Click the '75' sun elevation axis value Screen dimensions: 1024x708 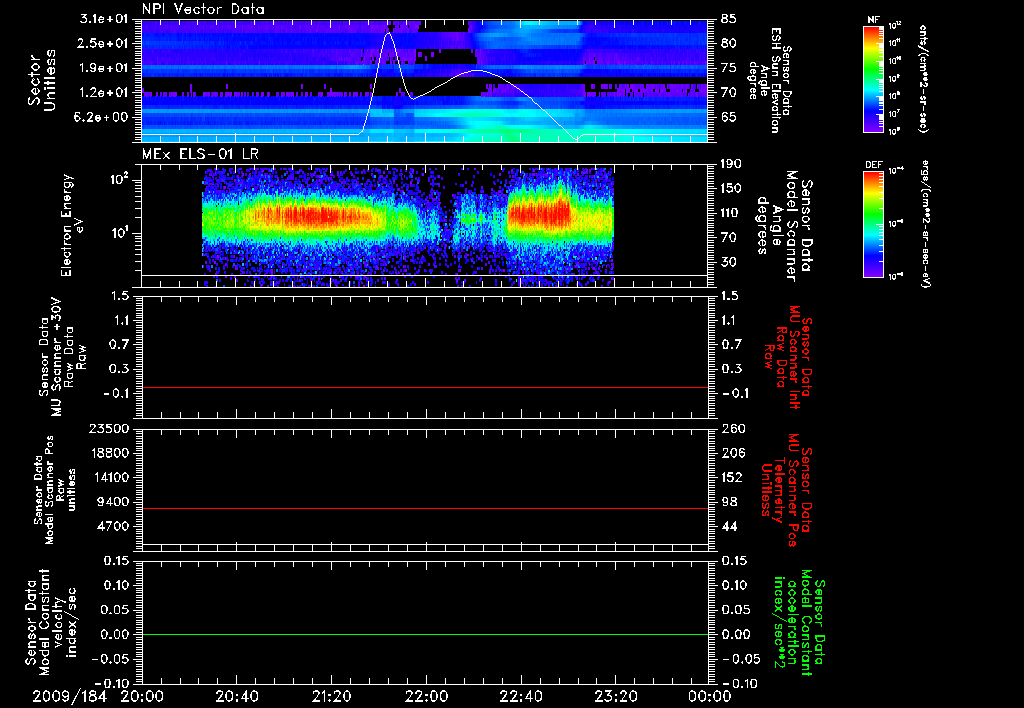click(x=729, y=68)
